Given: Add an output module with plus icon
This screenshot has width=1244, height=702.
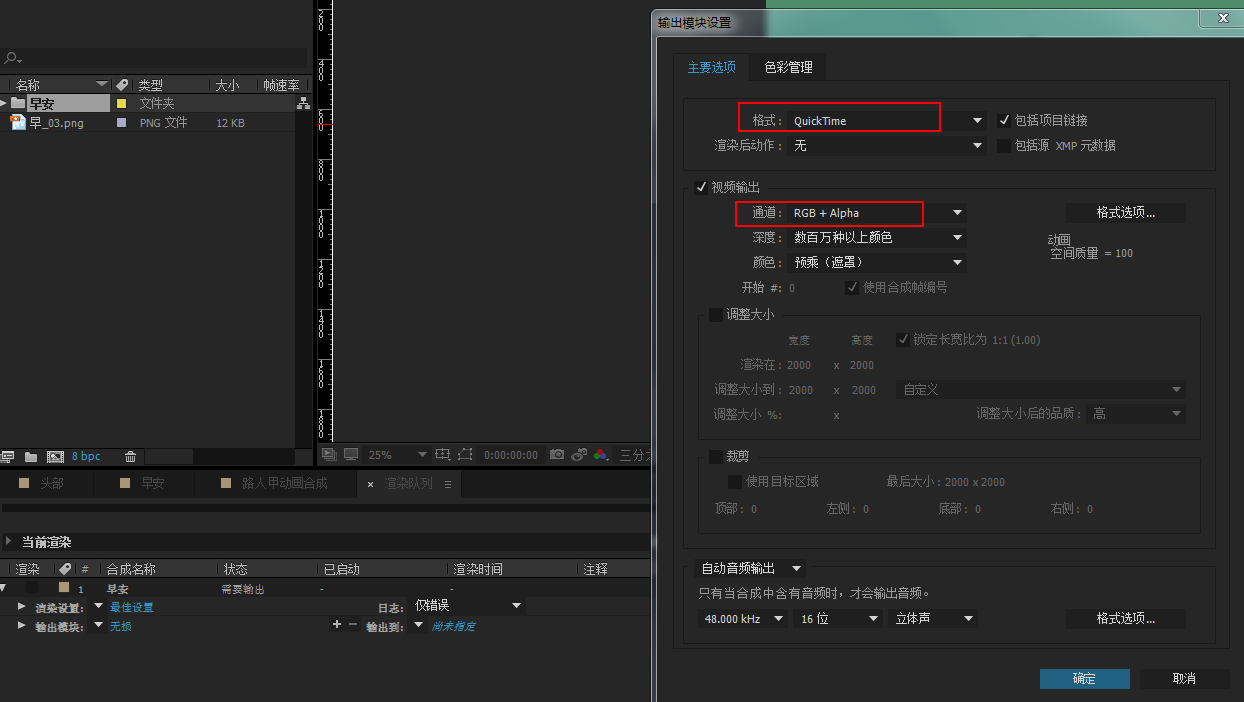Looking at the screenshot, I should (337, 624).
